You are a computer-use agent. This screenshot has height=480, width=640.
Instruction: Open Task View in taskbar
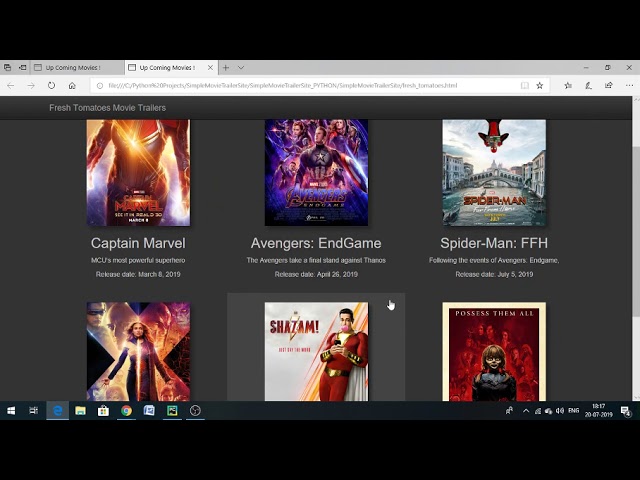coord(33,411)
